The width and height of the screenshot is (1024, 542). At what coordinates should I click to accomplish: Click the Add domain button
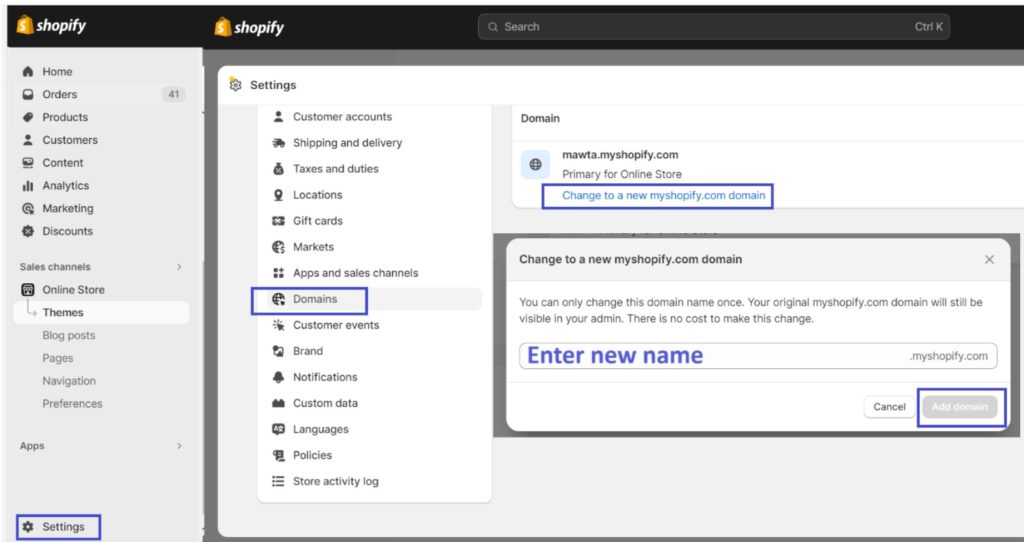959,407
